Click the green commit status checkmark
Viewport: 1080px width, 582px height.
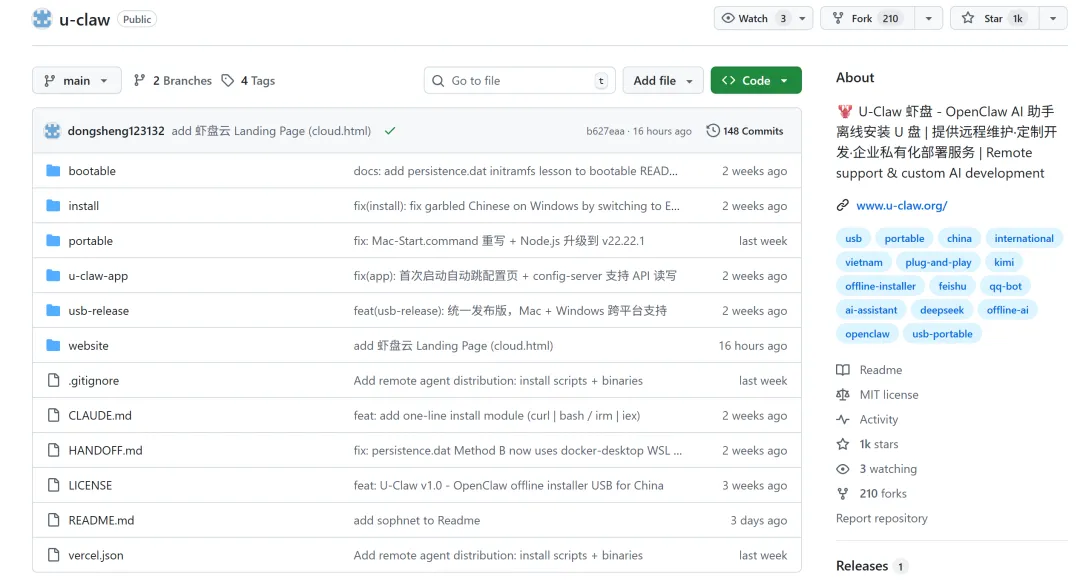(390, 131)
